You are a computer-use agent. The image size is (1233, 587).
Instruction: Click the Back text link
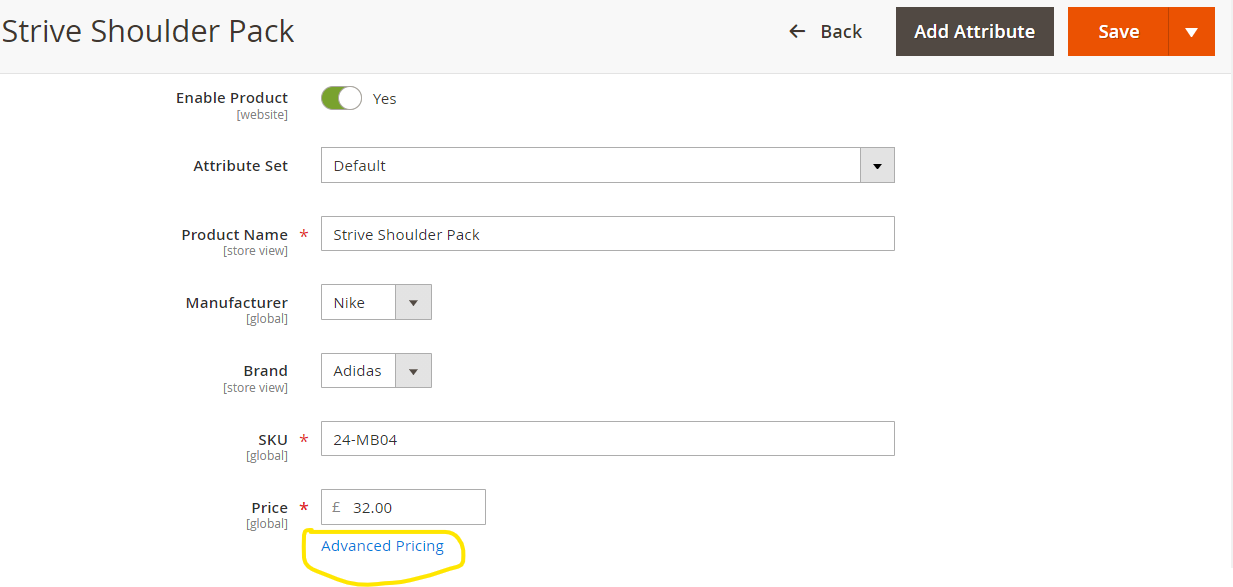tap(841, 32)
